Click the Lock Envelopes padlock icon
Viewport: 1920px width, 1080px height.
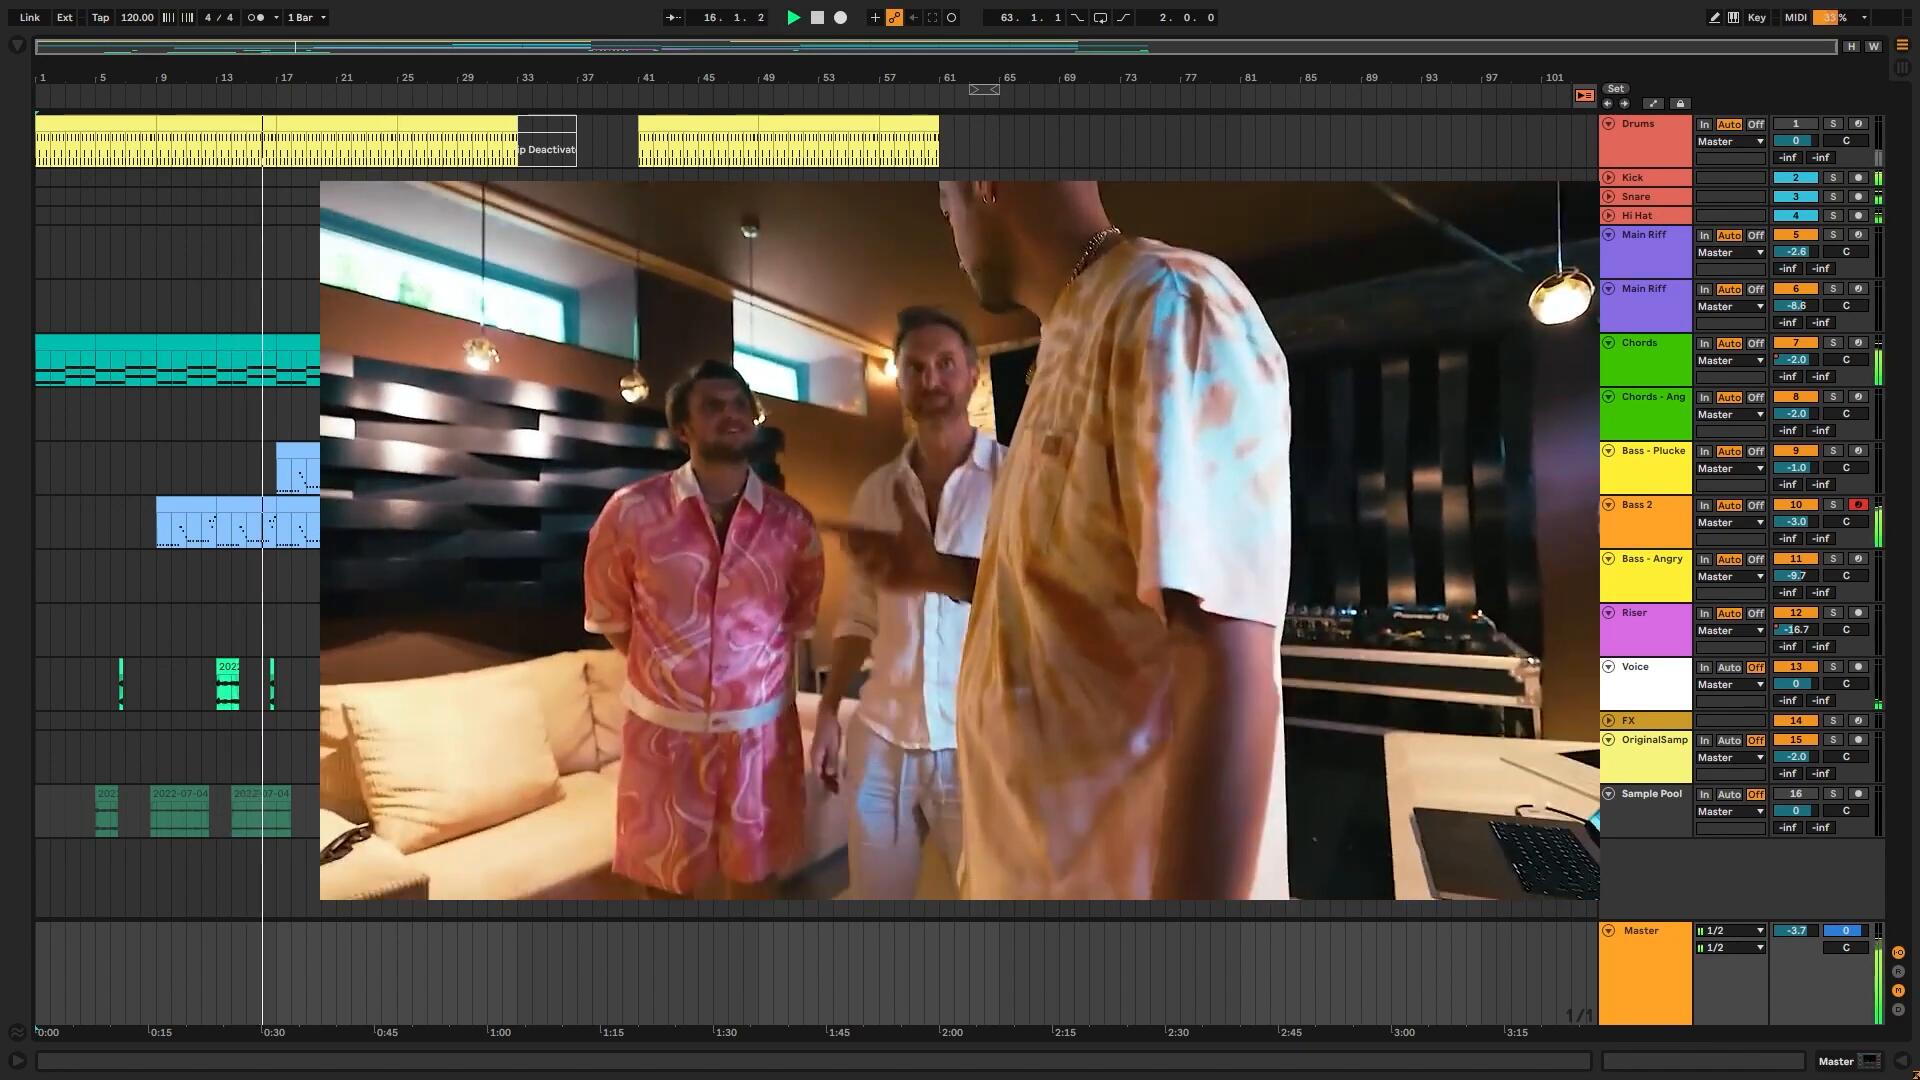[x=1680, y=104]
